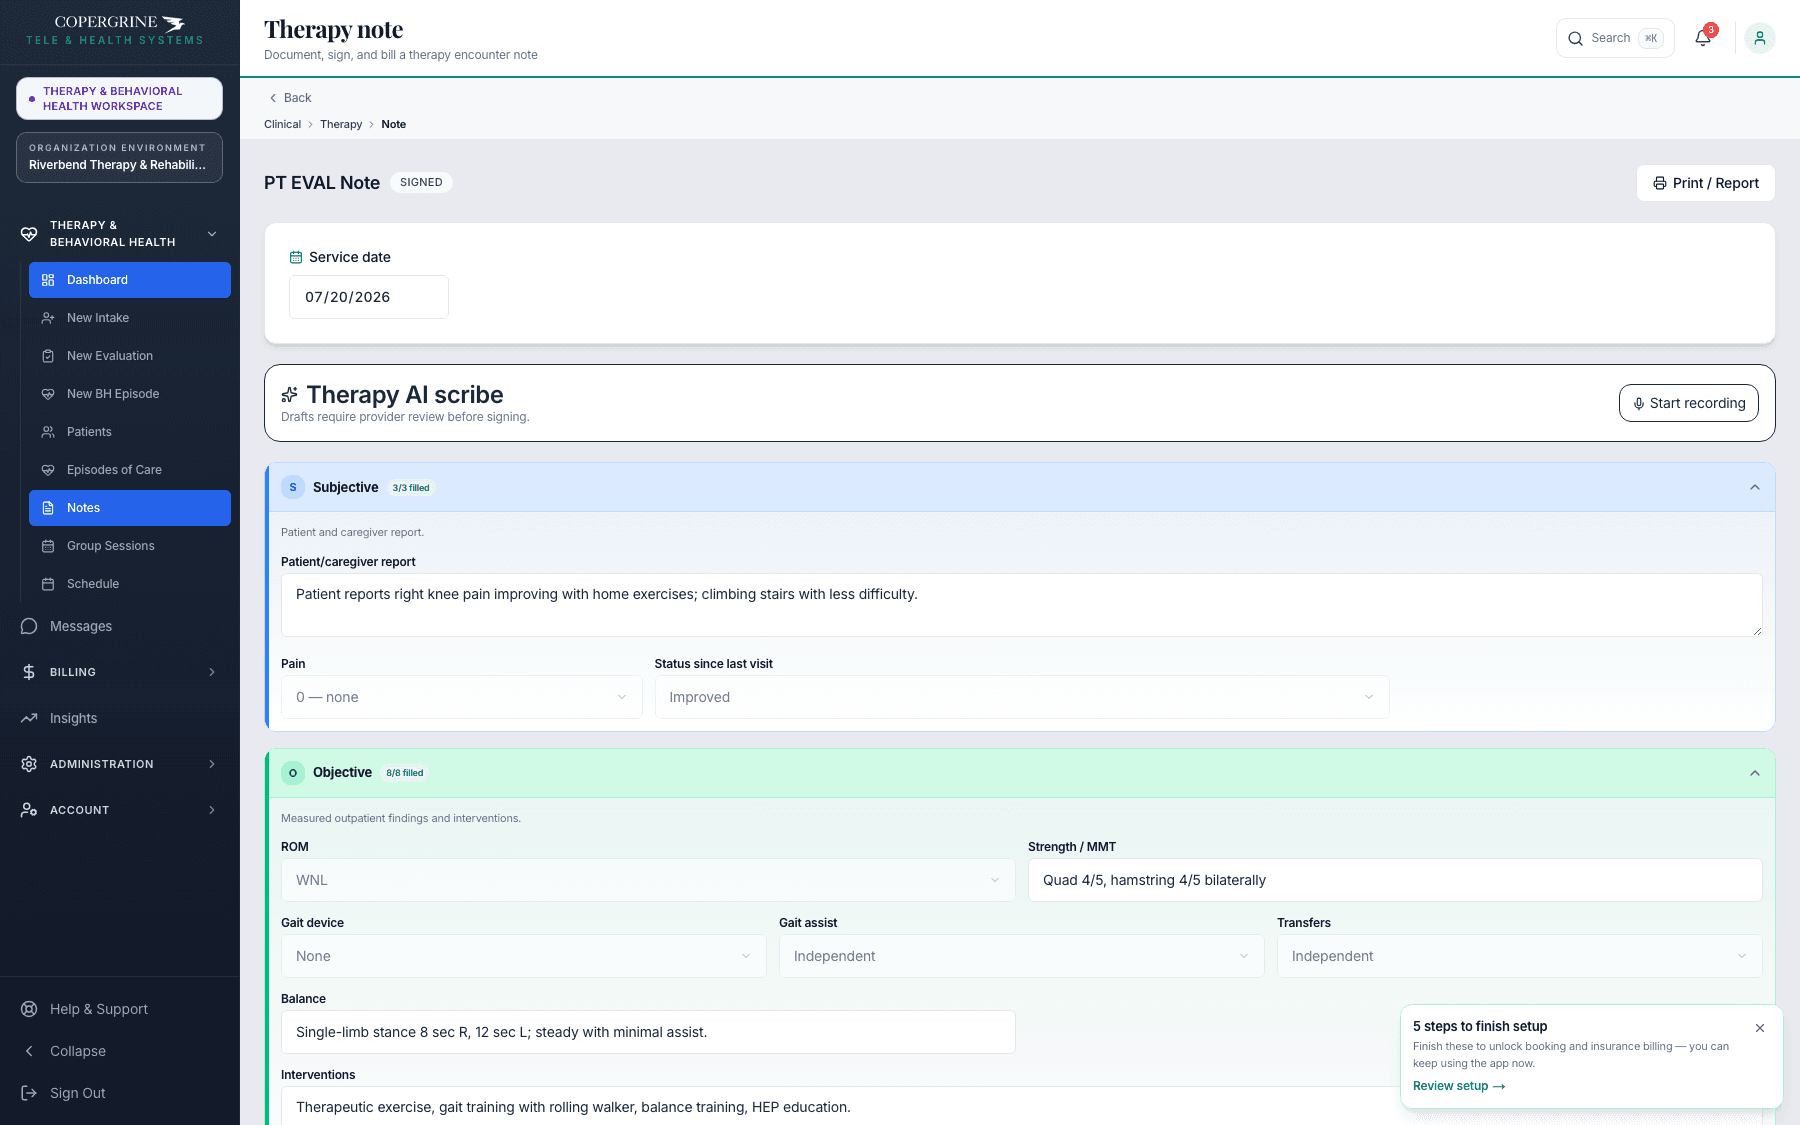This screenshot has height=1125, width=1800.
Task: Open Group Sessions menu item
Action: coord(130,546)
